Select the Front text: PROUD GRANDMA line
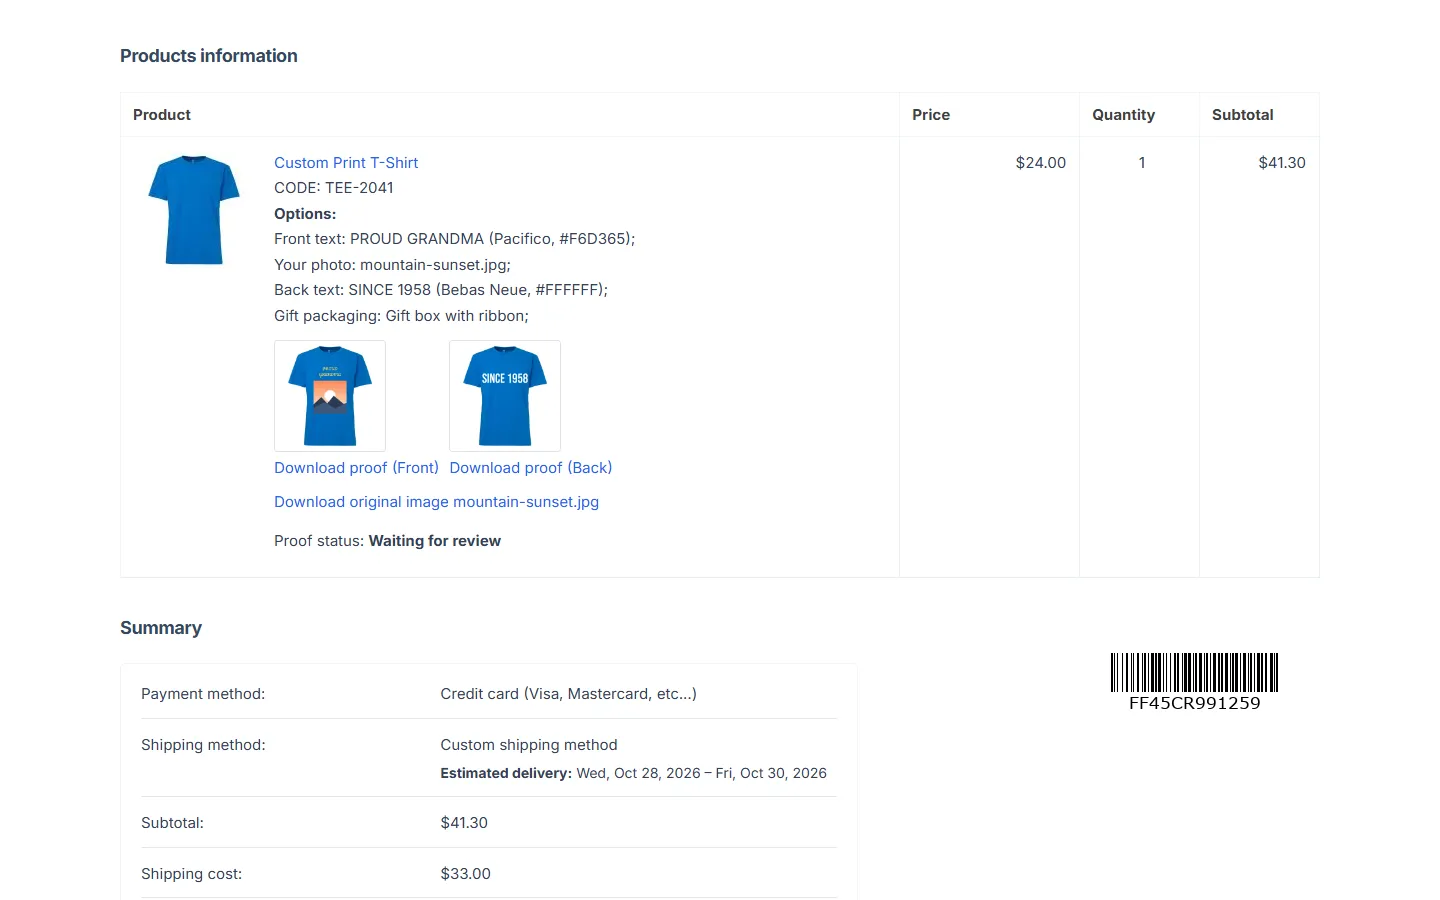 pos(455,238)
